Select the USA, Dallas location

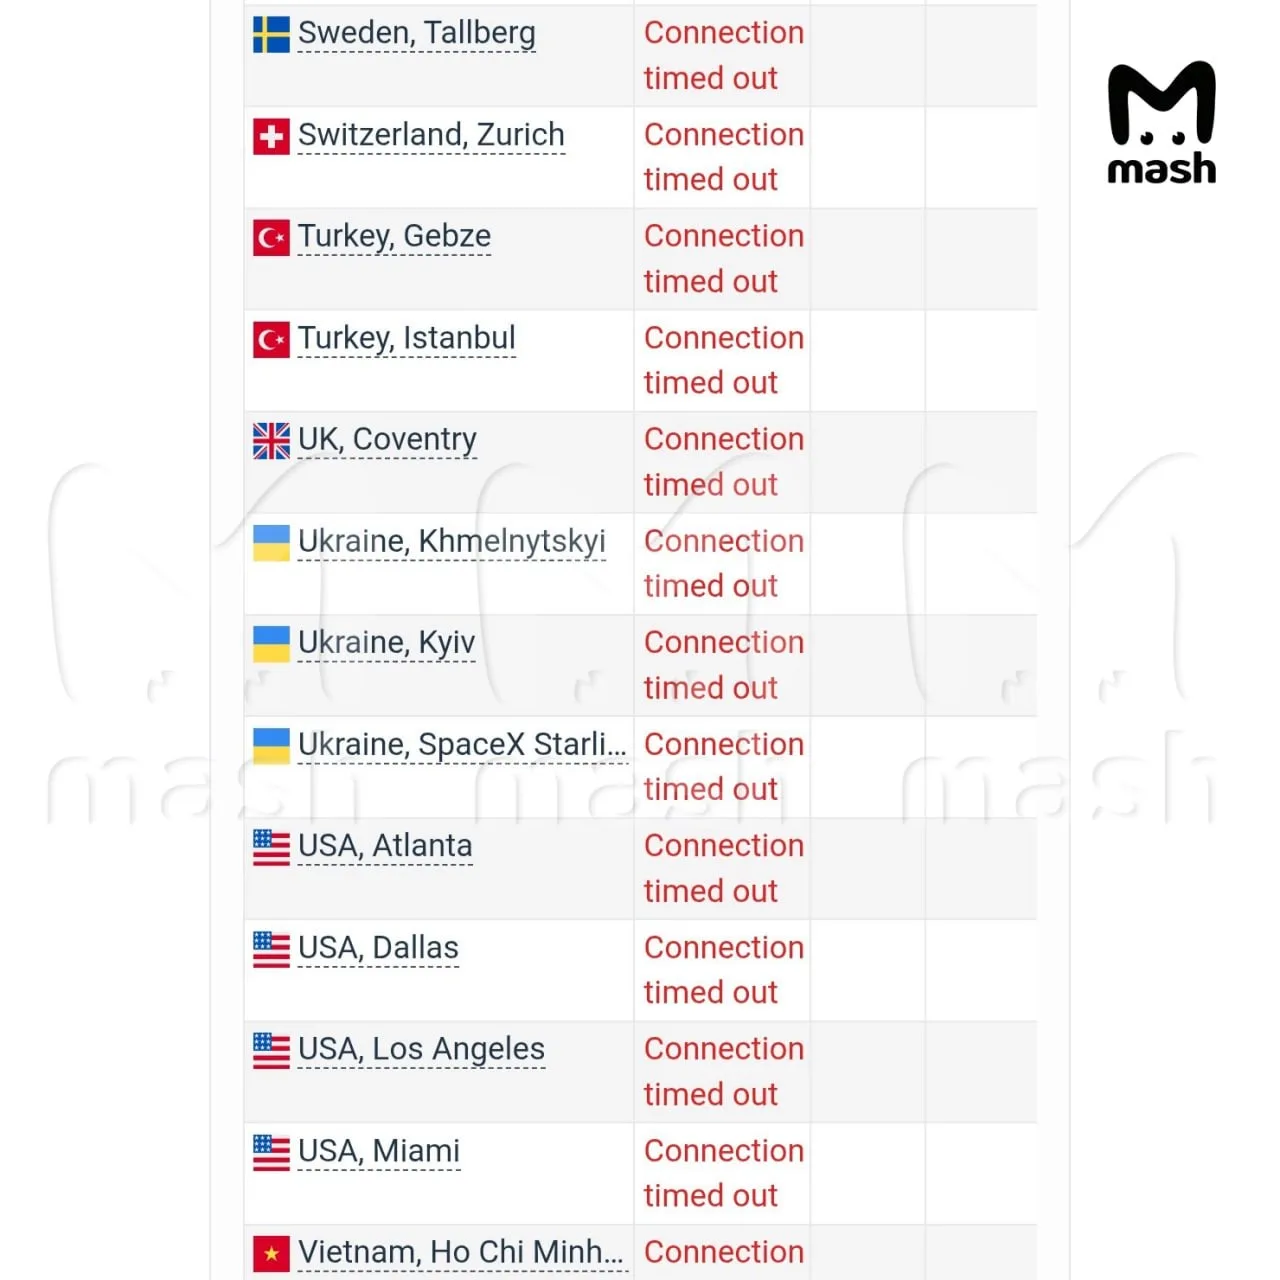[x=378, y=947]
